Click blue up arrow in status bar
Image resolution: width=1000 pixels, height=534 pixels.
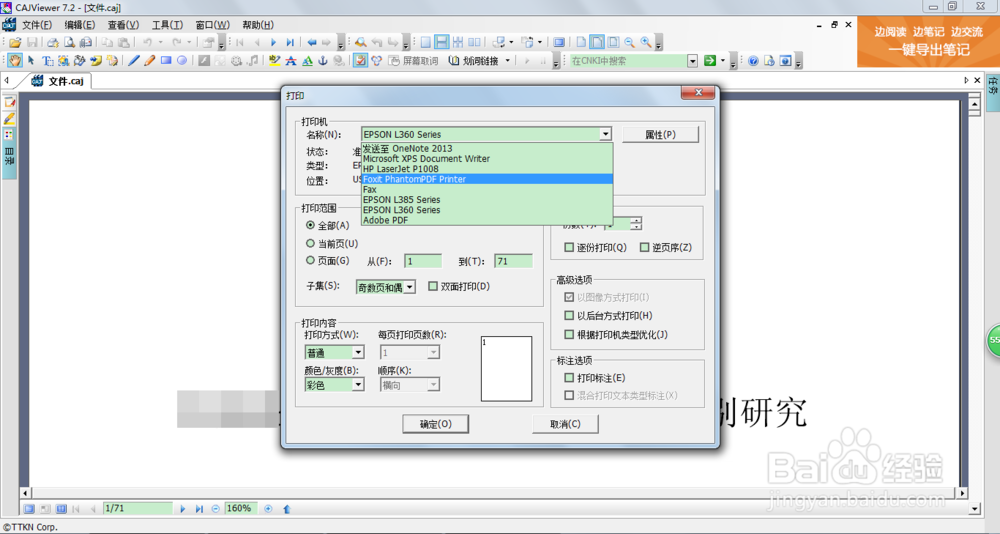pyautogui.click(x=286, y=508)
